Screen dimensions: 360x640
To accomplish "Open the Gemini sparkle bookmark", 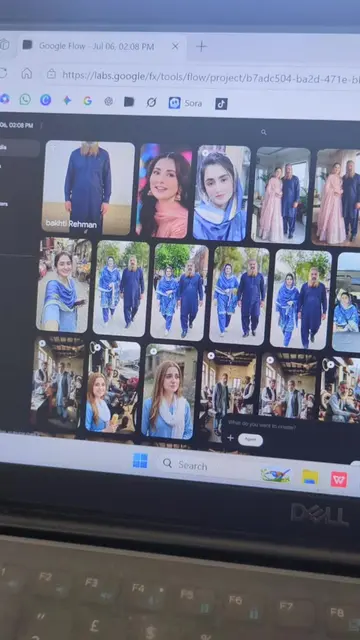I will pyautogui.click(x=67, y=100).
